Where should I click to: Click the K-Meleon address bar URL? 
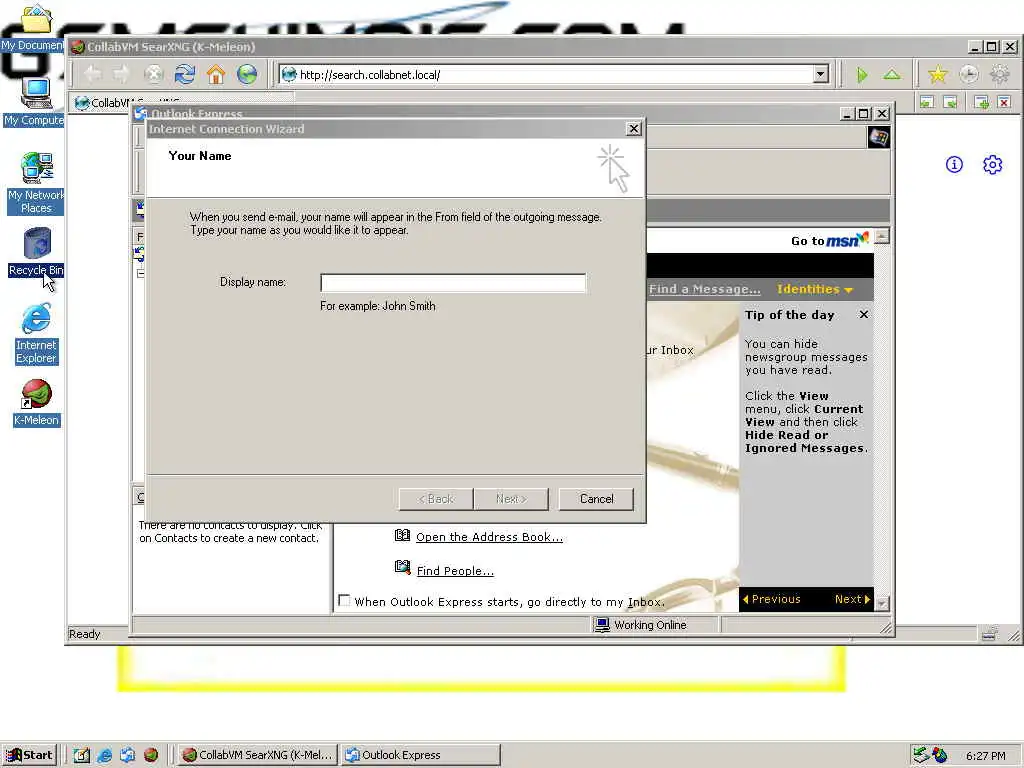pos(370,74)
